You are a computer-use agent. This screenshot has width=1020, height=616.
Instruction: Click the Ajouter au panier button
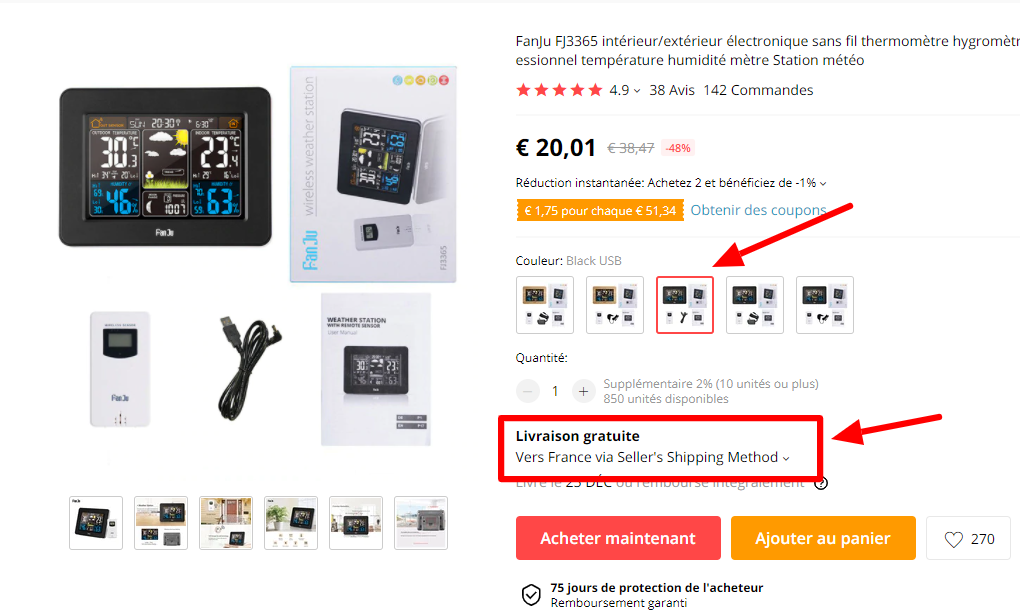823,538
